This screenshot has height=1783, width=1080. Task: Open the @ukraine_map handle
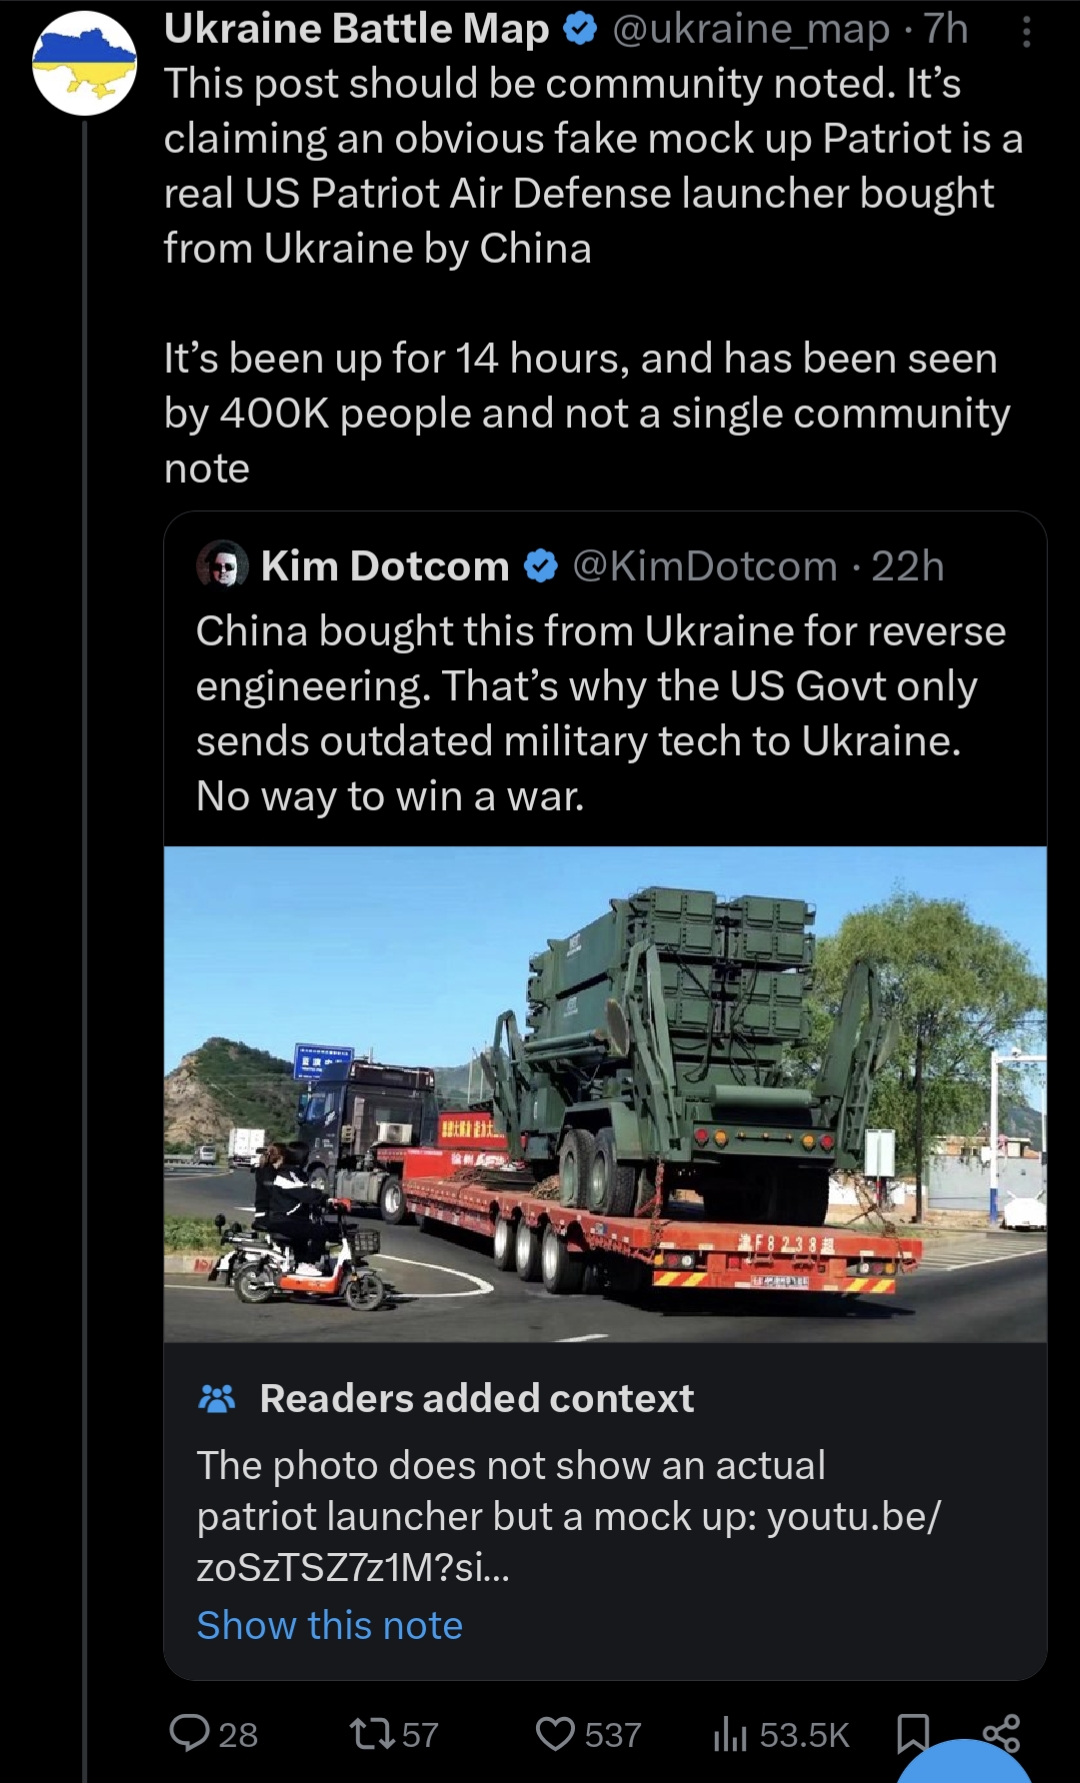[750, 29]
